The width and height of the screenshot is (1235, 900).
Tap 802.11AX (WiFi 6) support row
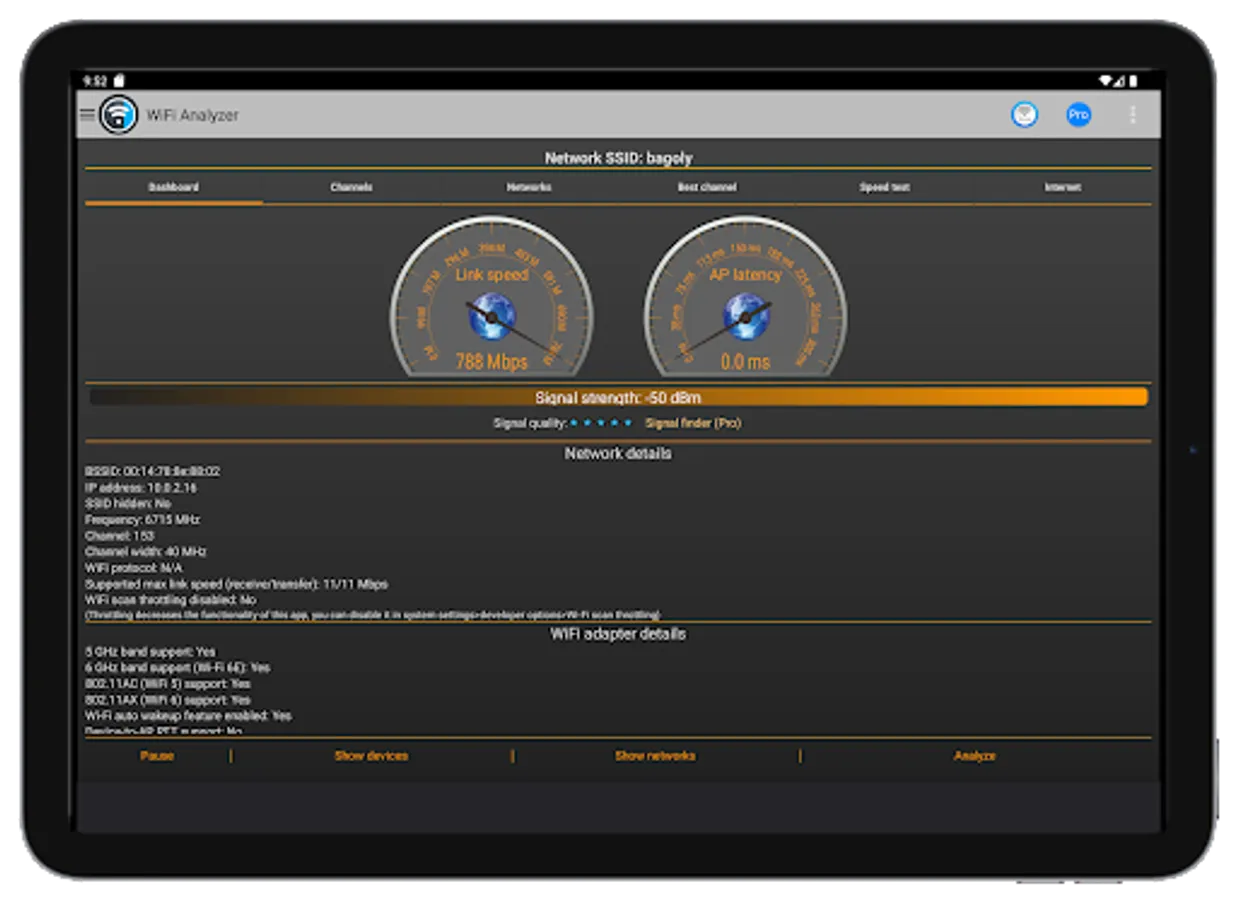(169, 699)
